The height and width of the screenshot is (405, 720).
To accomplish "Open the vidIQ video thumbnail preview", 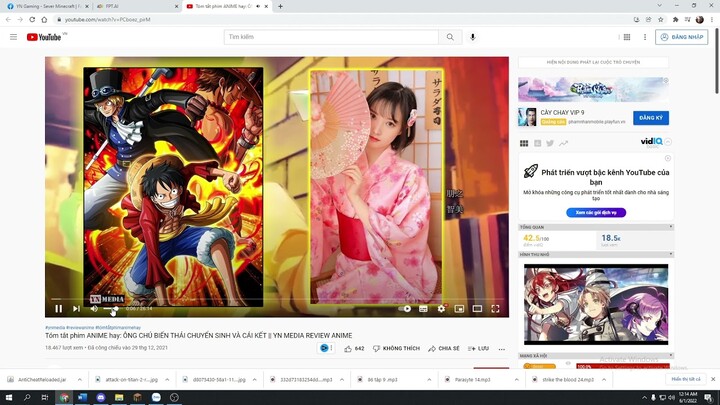I will [x=596, y=304].
